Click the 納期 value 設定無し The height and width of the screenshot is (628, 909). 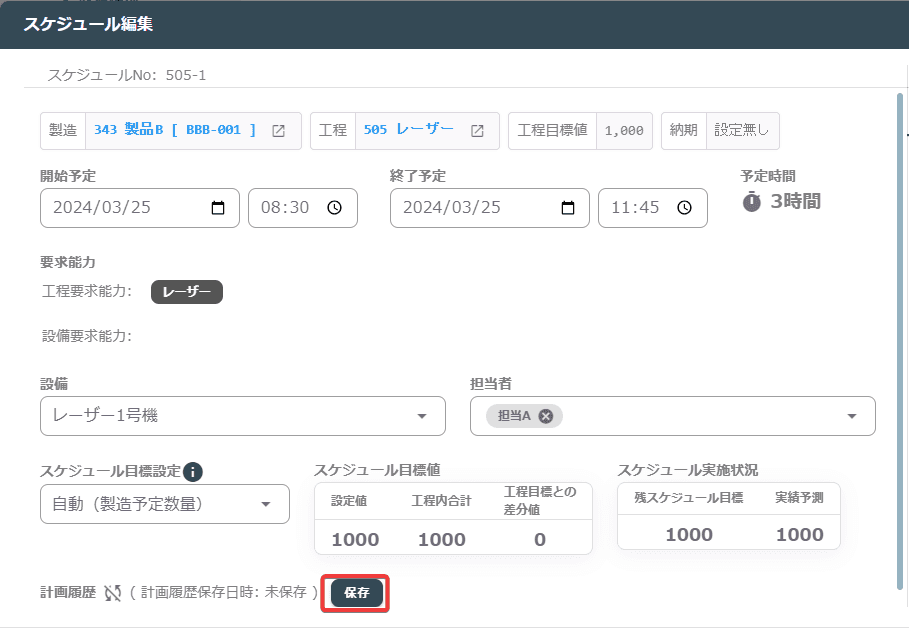point(741,130)
